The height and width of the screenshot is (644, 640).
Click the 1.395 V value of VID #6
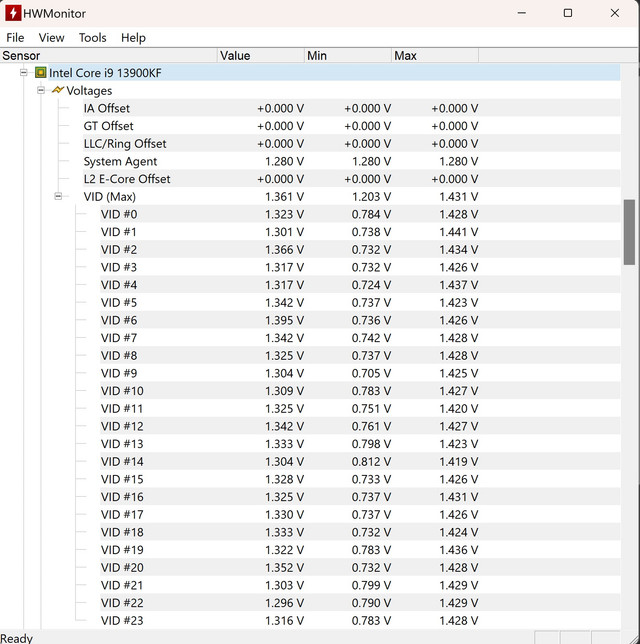pos(284,320)
